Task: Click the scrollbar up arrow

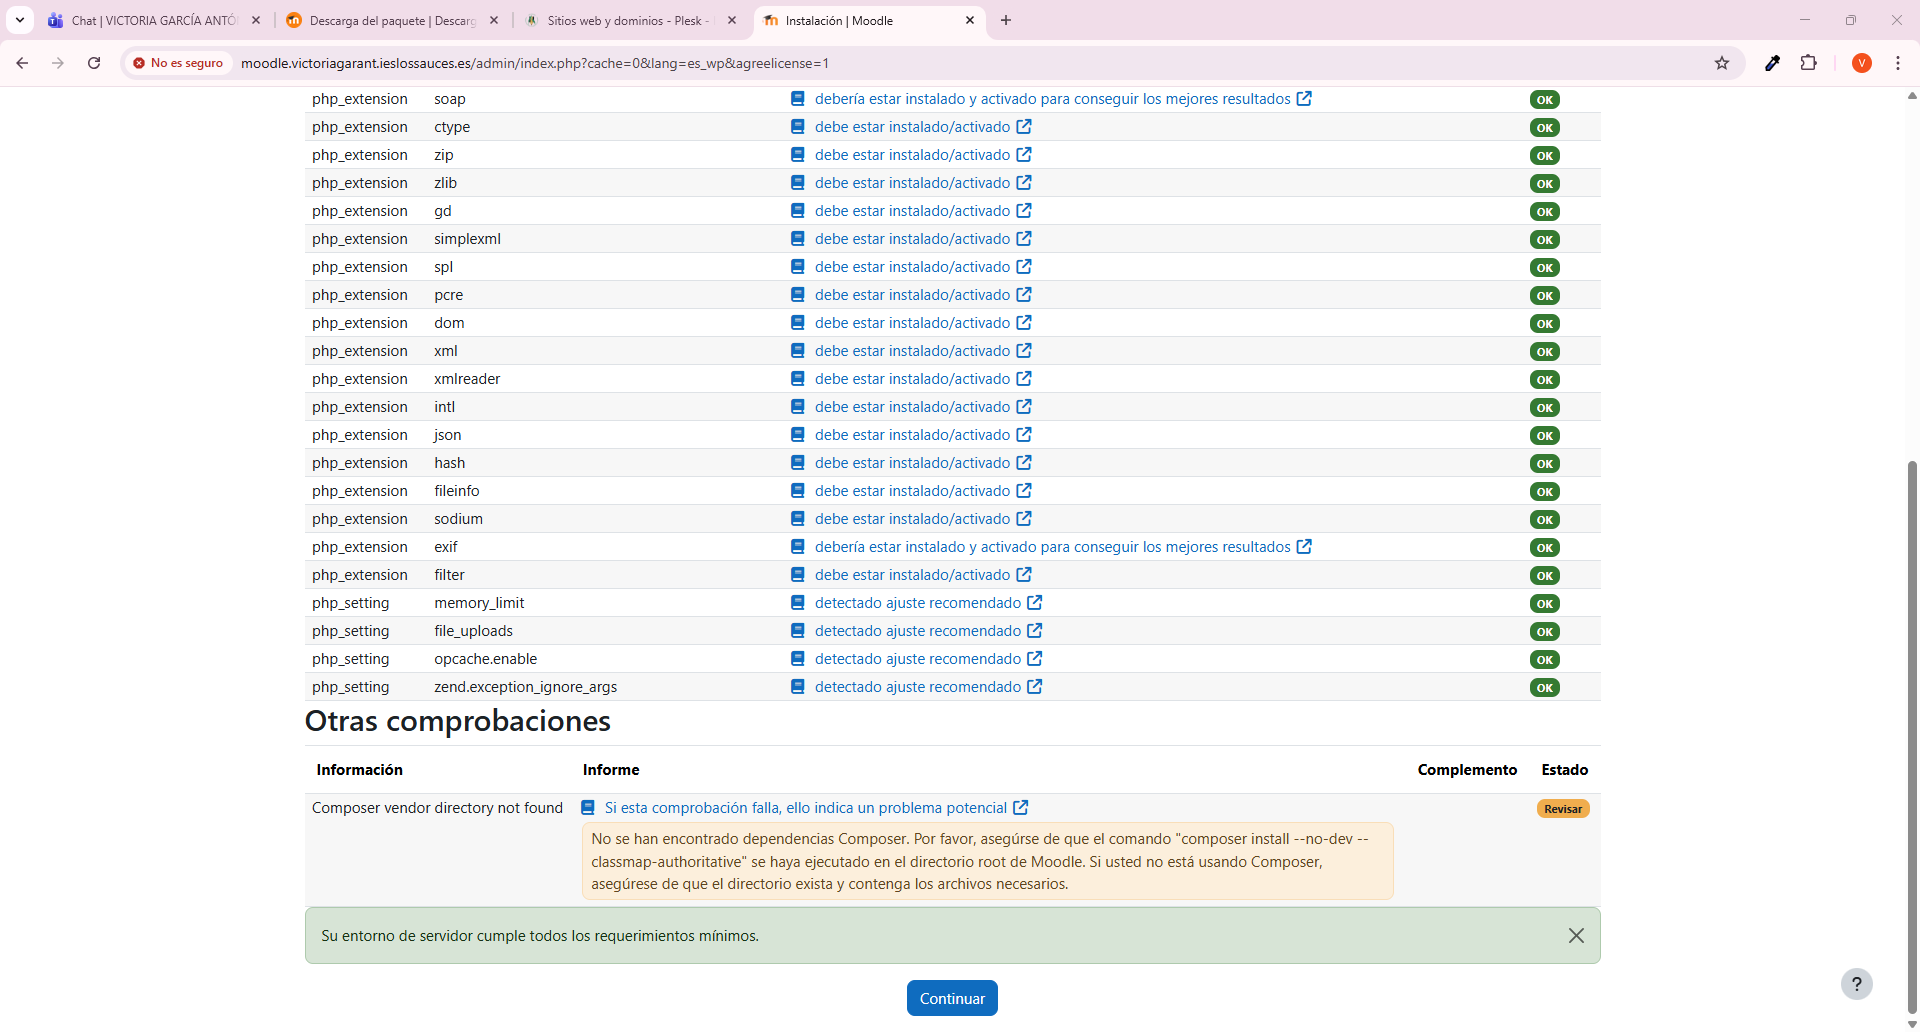Action: (x=1912, y=96)
